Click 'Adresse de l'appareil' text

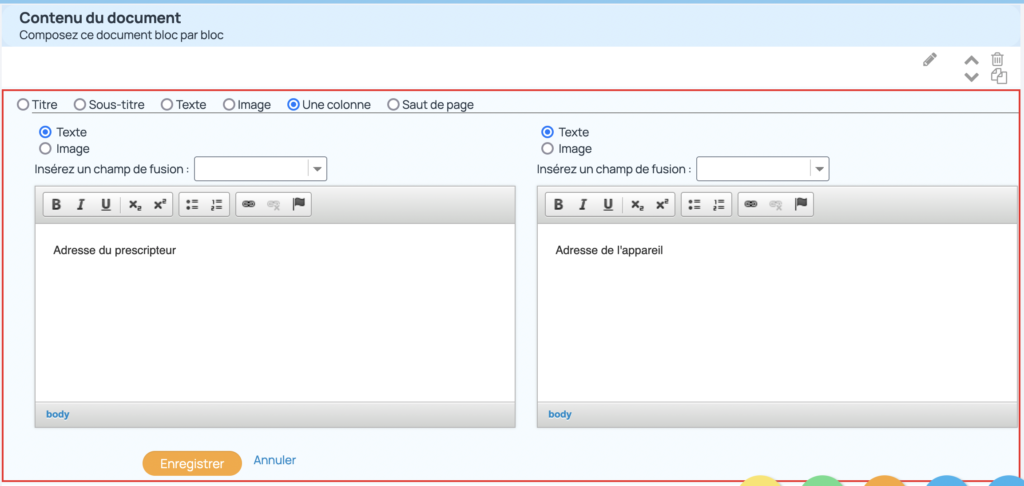pos(609,250)
